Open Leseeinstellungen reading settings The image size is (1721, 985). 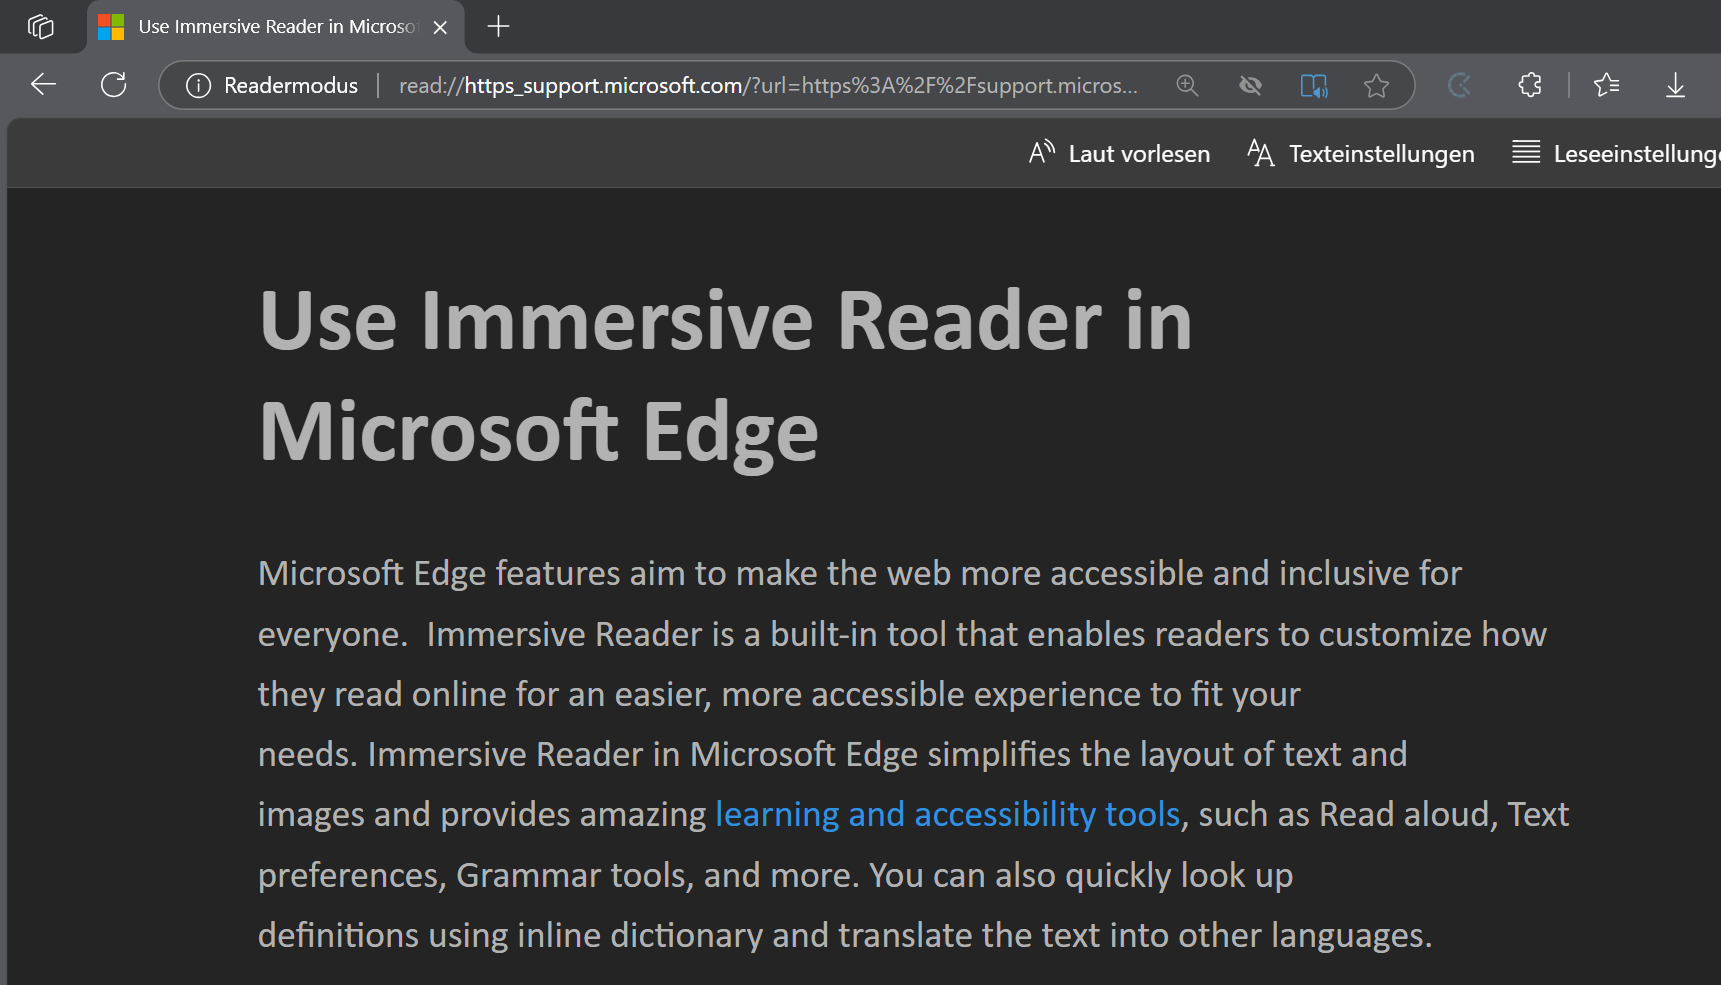coord(1616,153)
